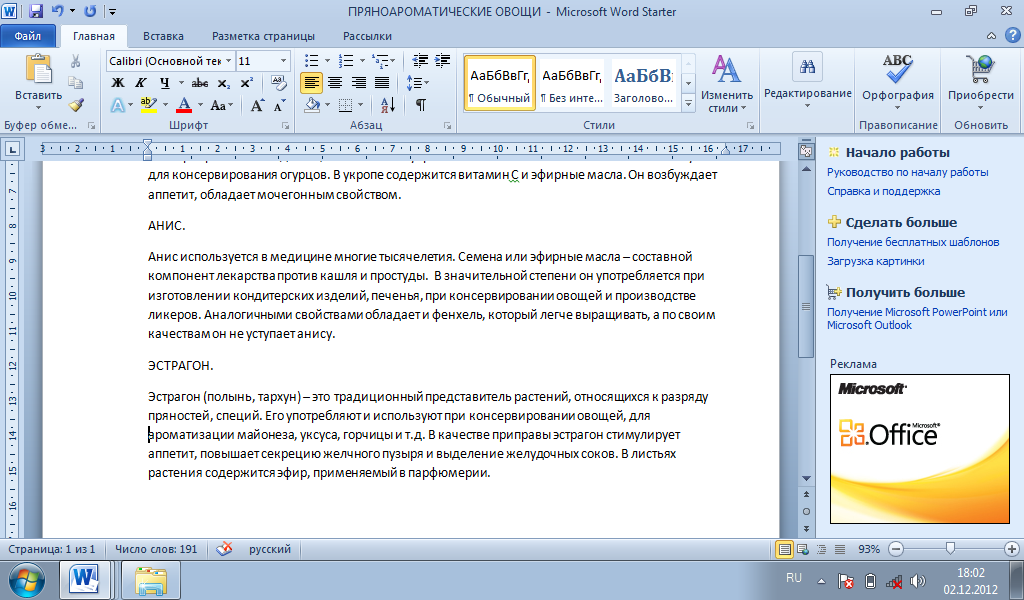Screen dimensions: 1024x600
Task: Select the Обычный style thumbnail
Action: coord(500,83)
